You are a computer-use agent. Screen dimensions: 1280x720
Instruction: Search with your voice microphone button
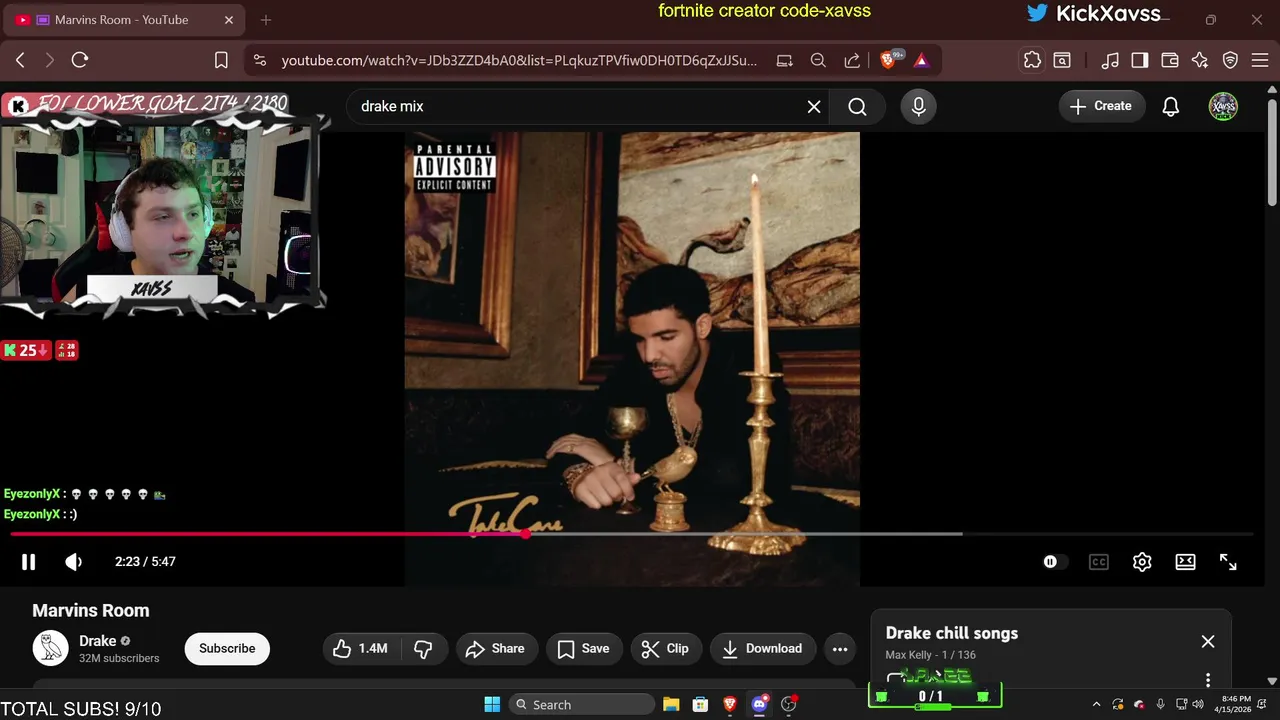(x=919, y=107)
